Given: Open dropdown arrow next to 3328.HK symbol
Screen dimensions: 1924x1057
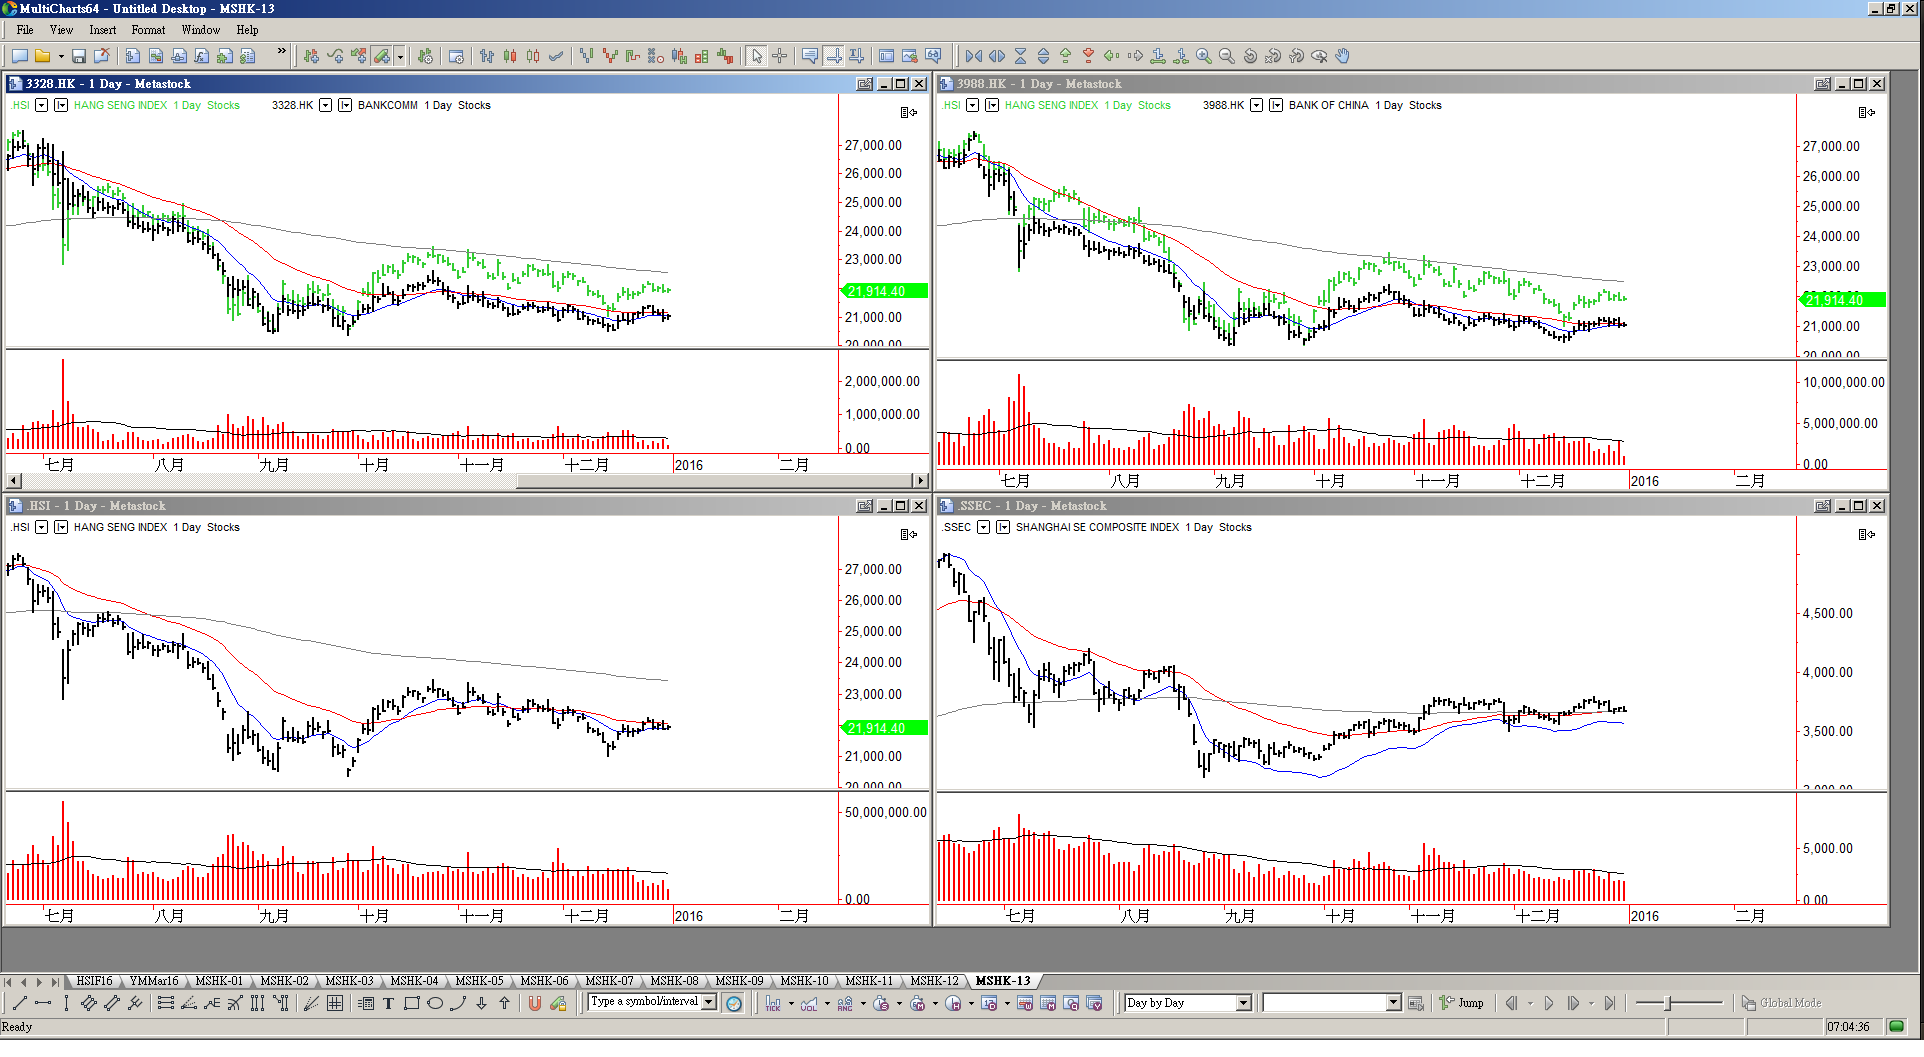Looking at the screenshot, I should 325,105.
